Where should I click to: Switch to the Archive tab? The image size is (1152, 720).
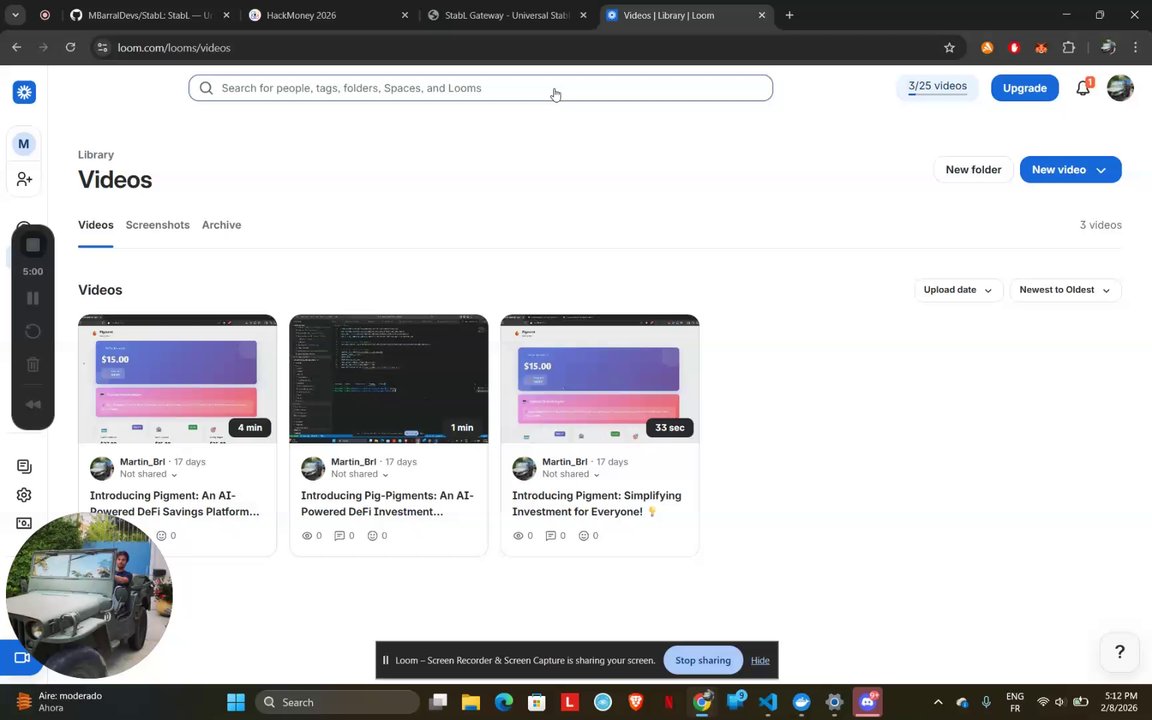click(x=221, y=225)
